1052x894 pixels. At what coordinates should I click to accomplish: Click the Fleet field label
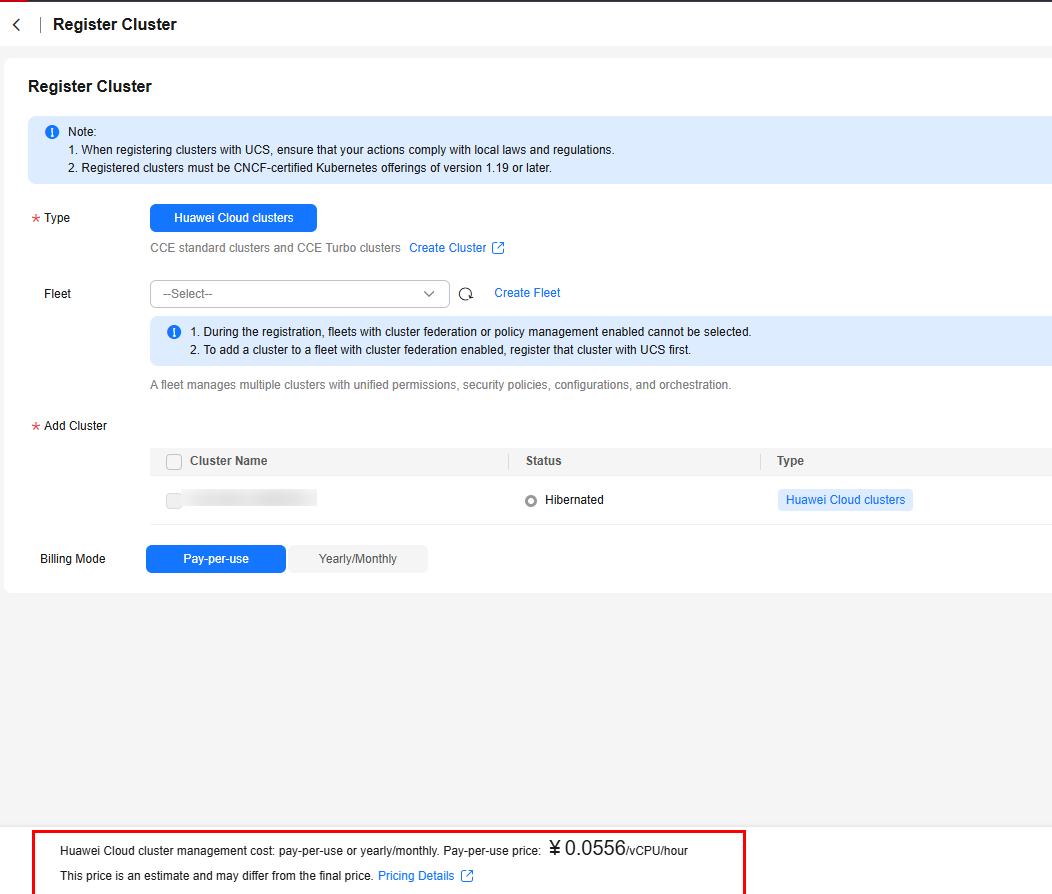click(58, 294)
